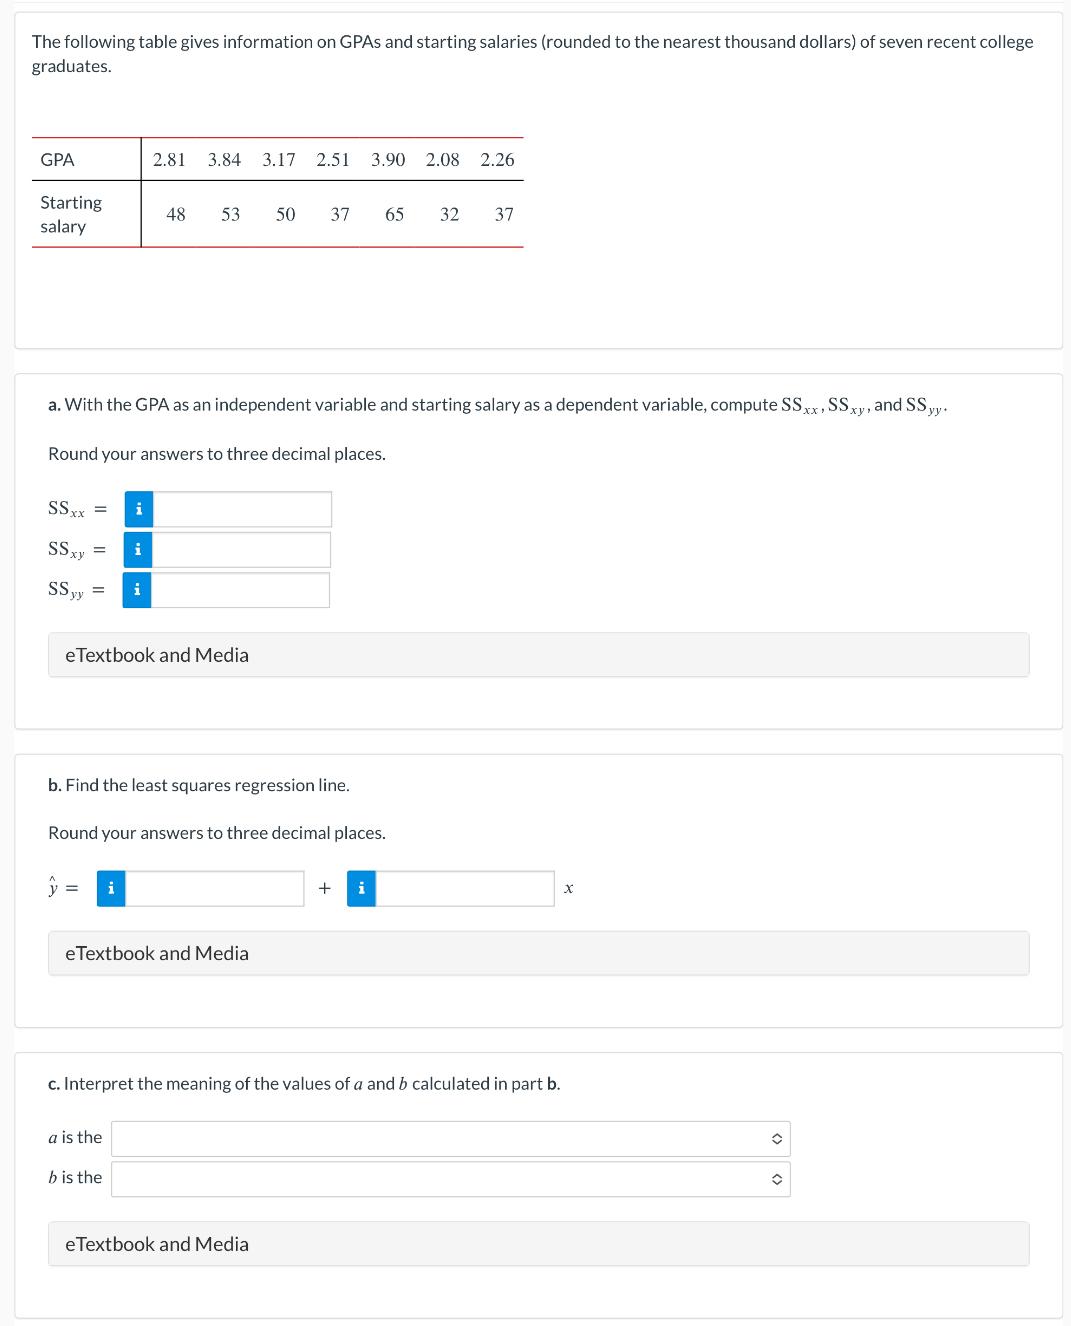Click the info icon next to SSyy
The width and height of the screenshot is (1071, 1326).
click(137, 590)
